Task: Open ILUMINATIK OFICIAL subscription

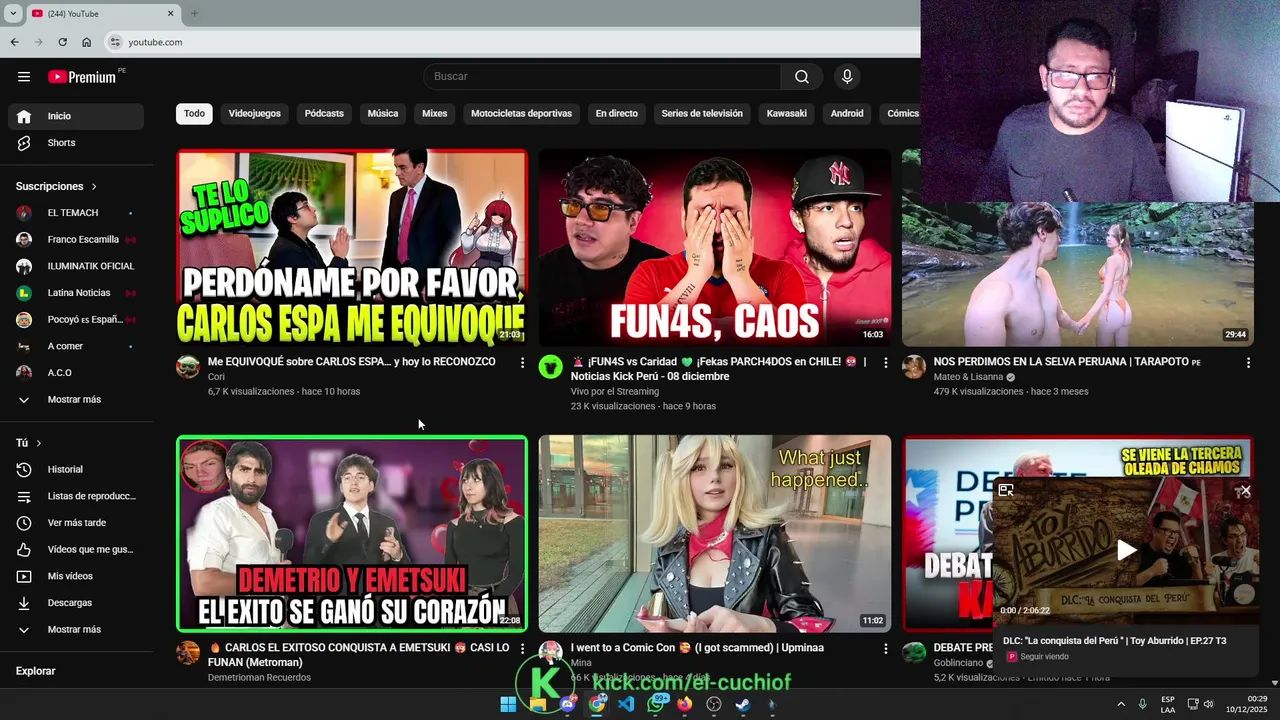Action: tap(76, 266)
